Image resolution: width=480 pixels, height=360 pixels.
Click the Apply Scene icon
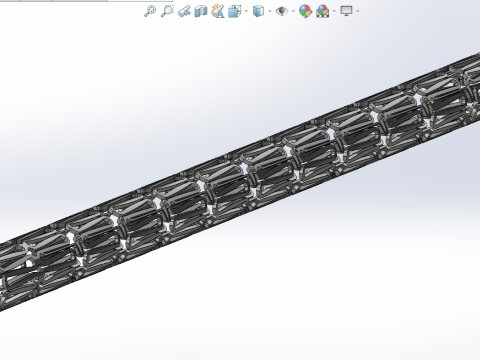[x=323, y=11]
